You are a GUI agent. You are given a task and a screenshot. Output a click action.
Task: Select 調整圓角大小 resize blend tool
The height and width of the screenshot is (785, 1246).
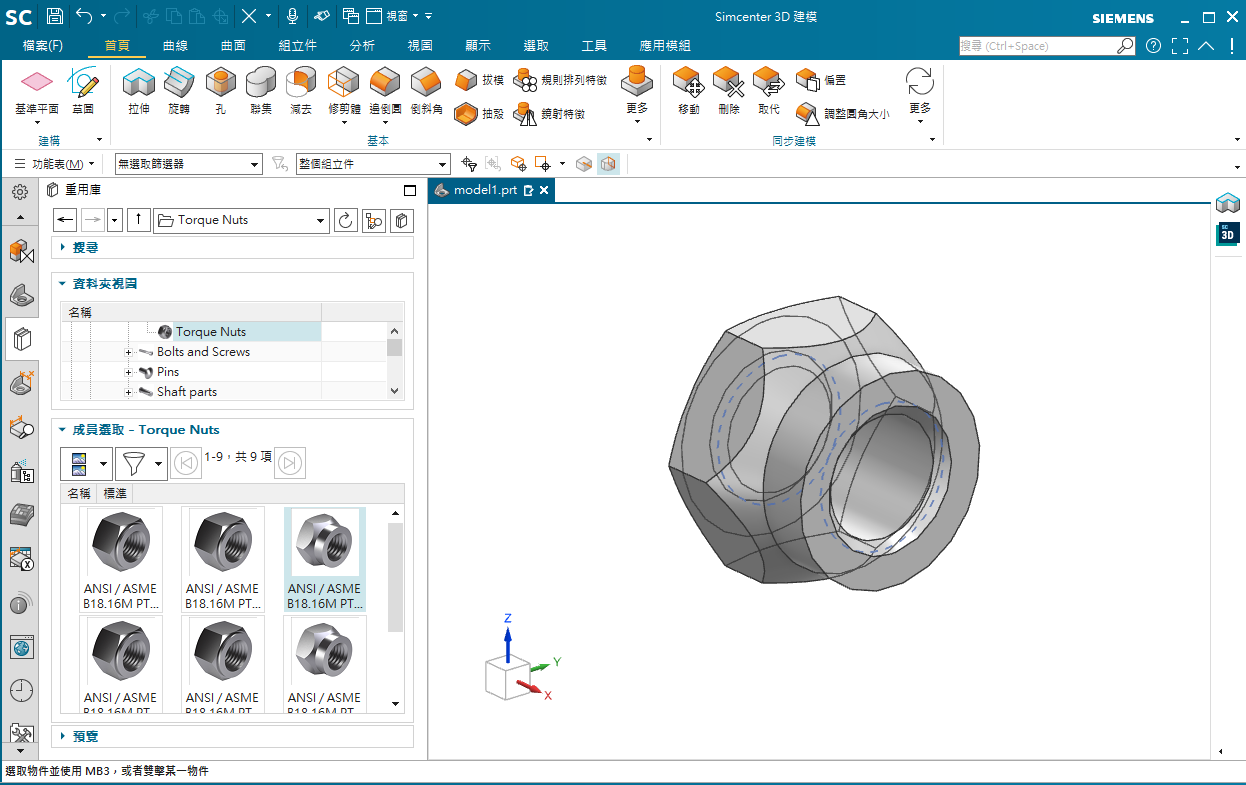pyautogui.click(x=842, y=114)
